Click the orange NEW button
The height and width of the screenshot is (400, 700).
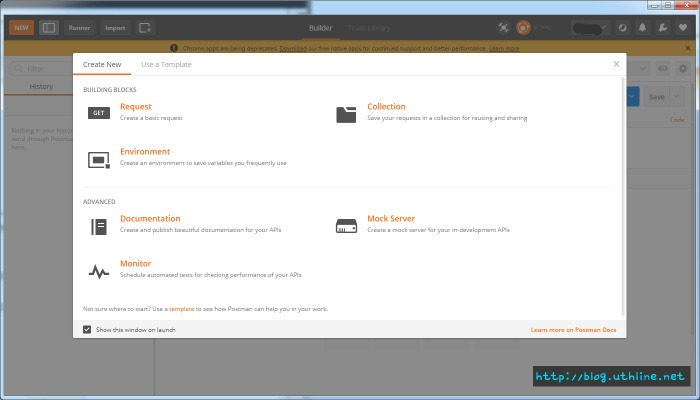tap(21, 28)
